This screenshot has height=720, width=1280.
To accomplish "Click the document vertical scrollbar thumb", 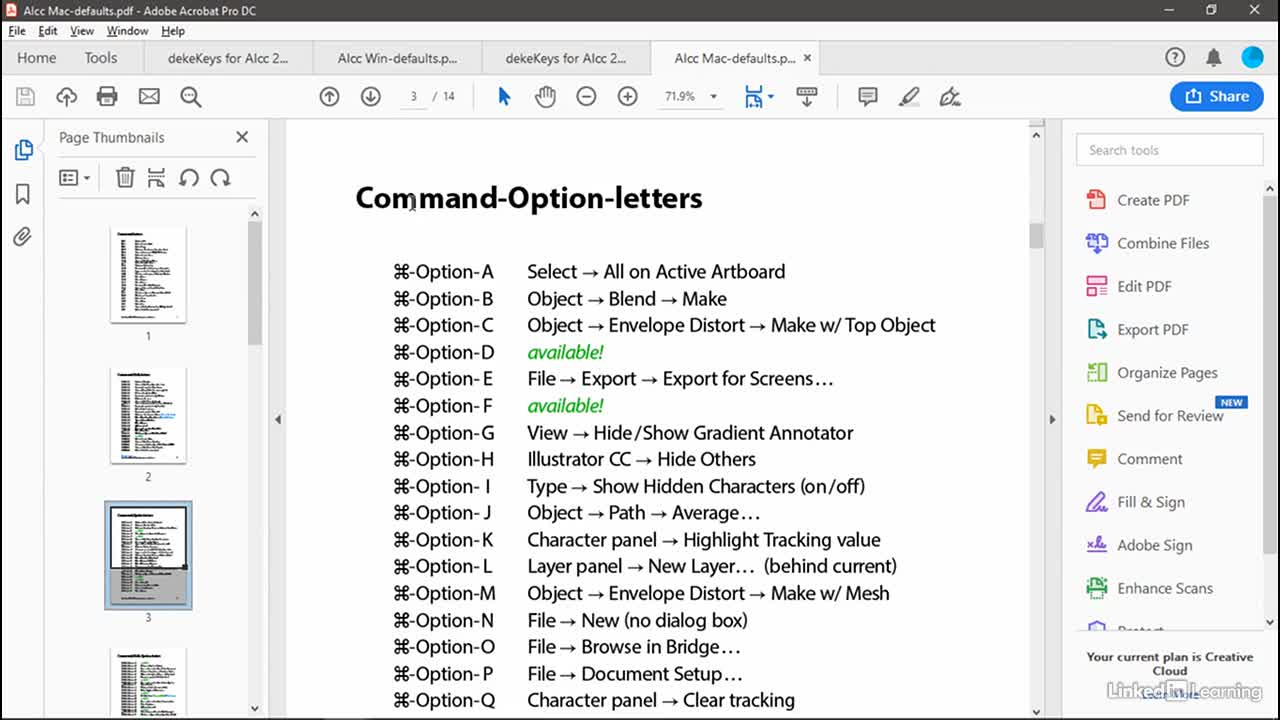I will click(x=1036, y=235).
